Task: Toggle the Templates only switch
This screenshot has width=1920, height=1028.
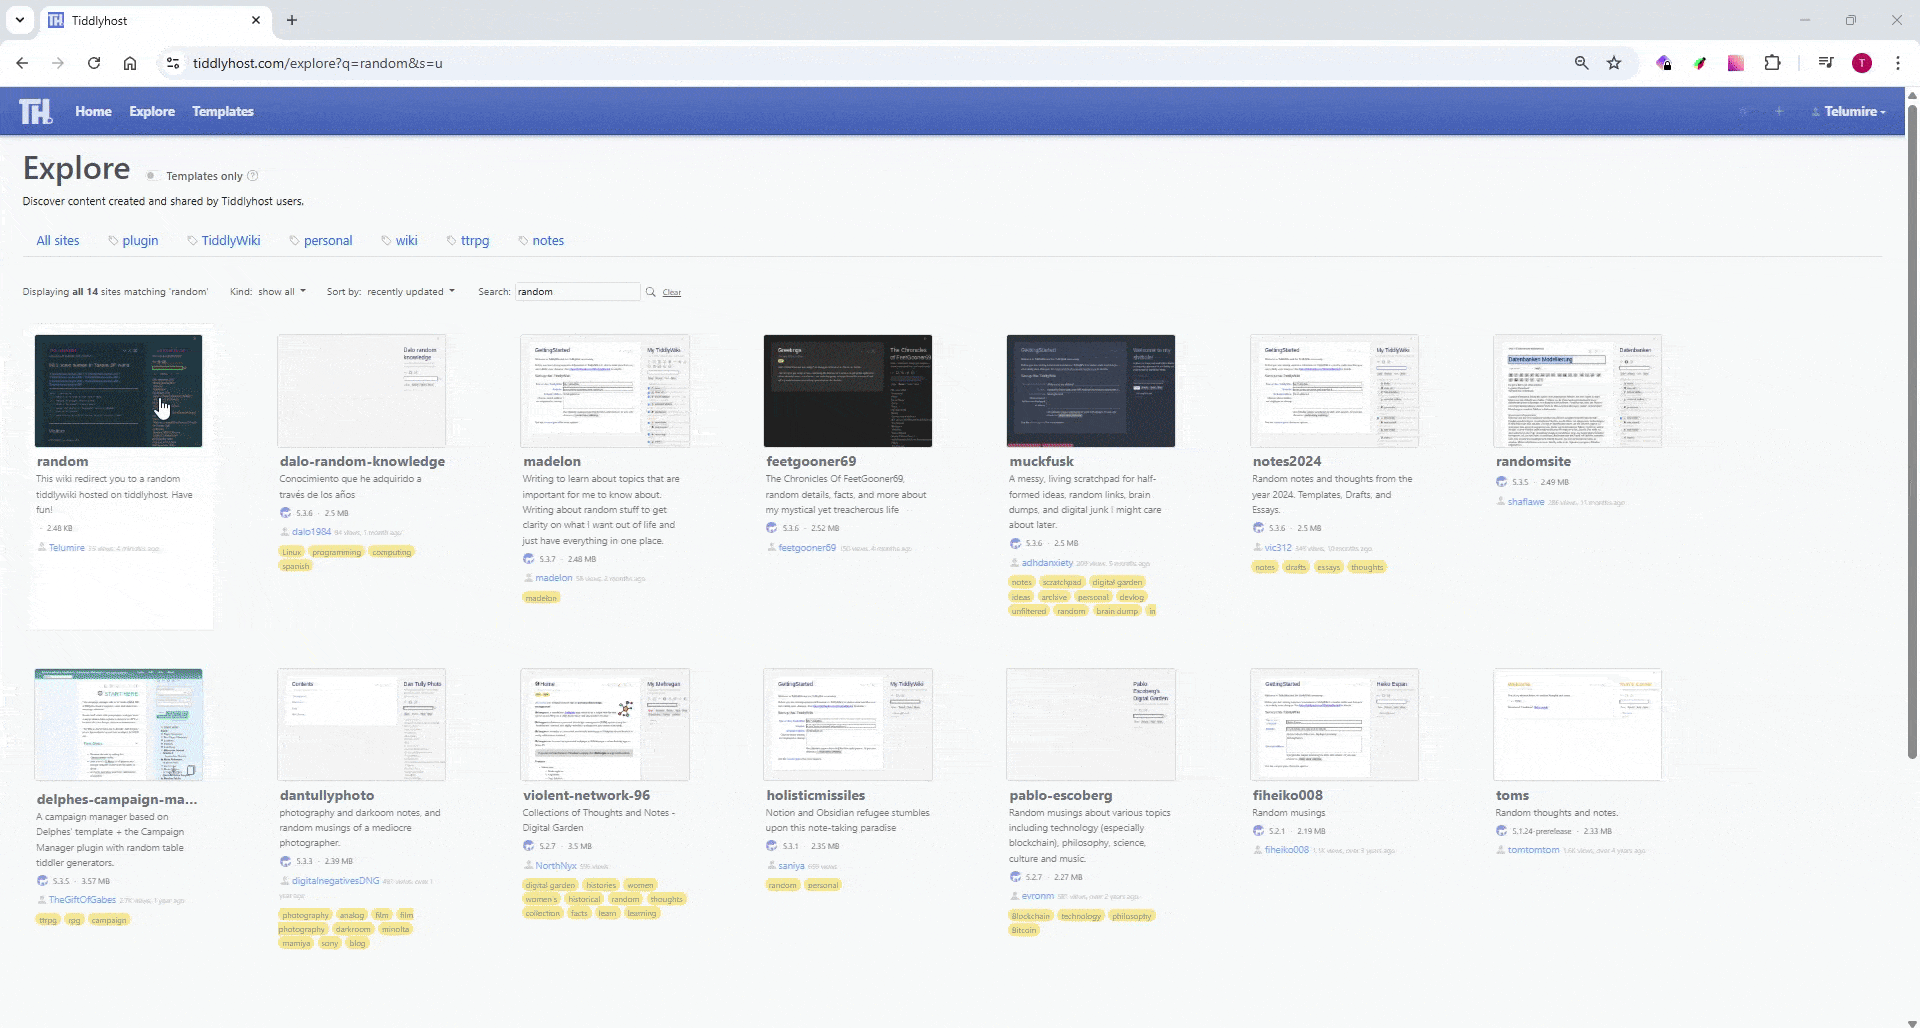Action: (x=152, y=176)
